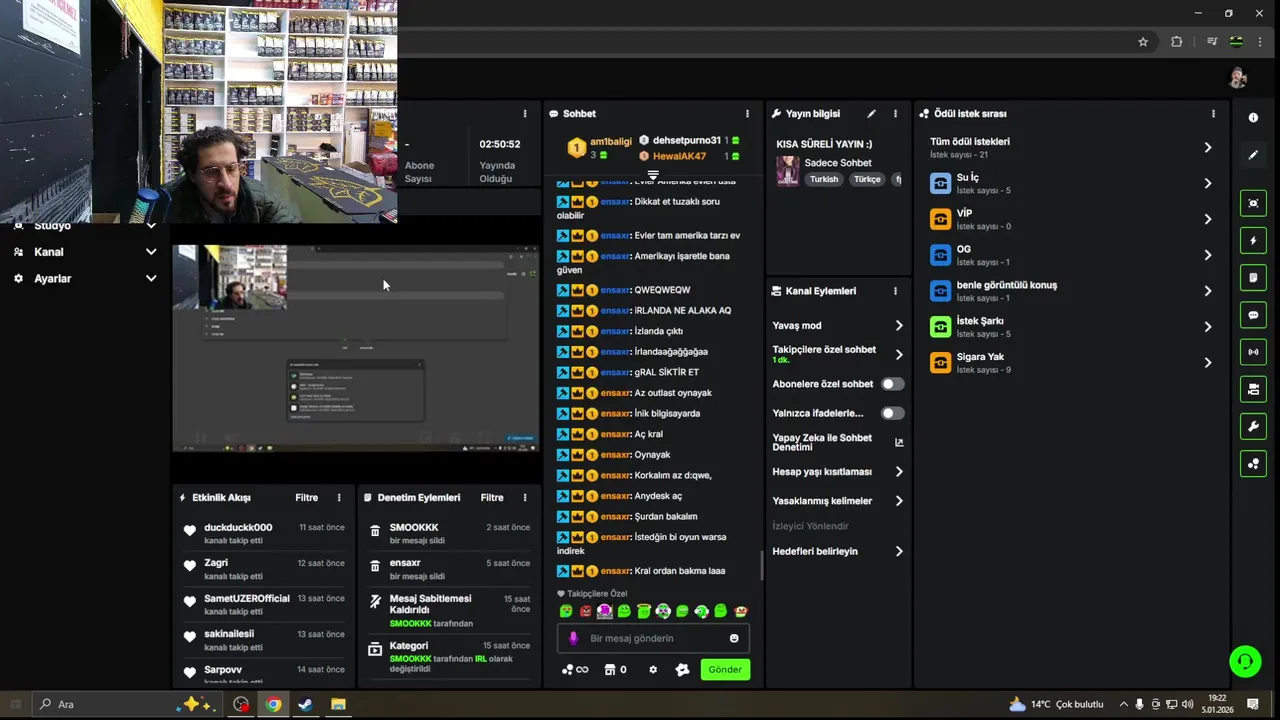
Task: Toggle the notes panel icon in sidebar
Action: pyautogui.click(x=1253, y=278)
